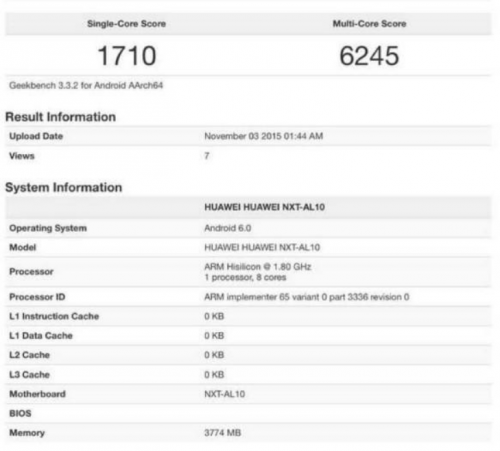The height and width of the screenshot is (451, 500).
Task: Select the Views count 7
Action: 207,156
